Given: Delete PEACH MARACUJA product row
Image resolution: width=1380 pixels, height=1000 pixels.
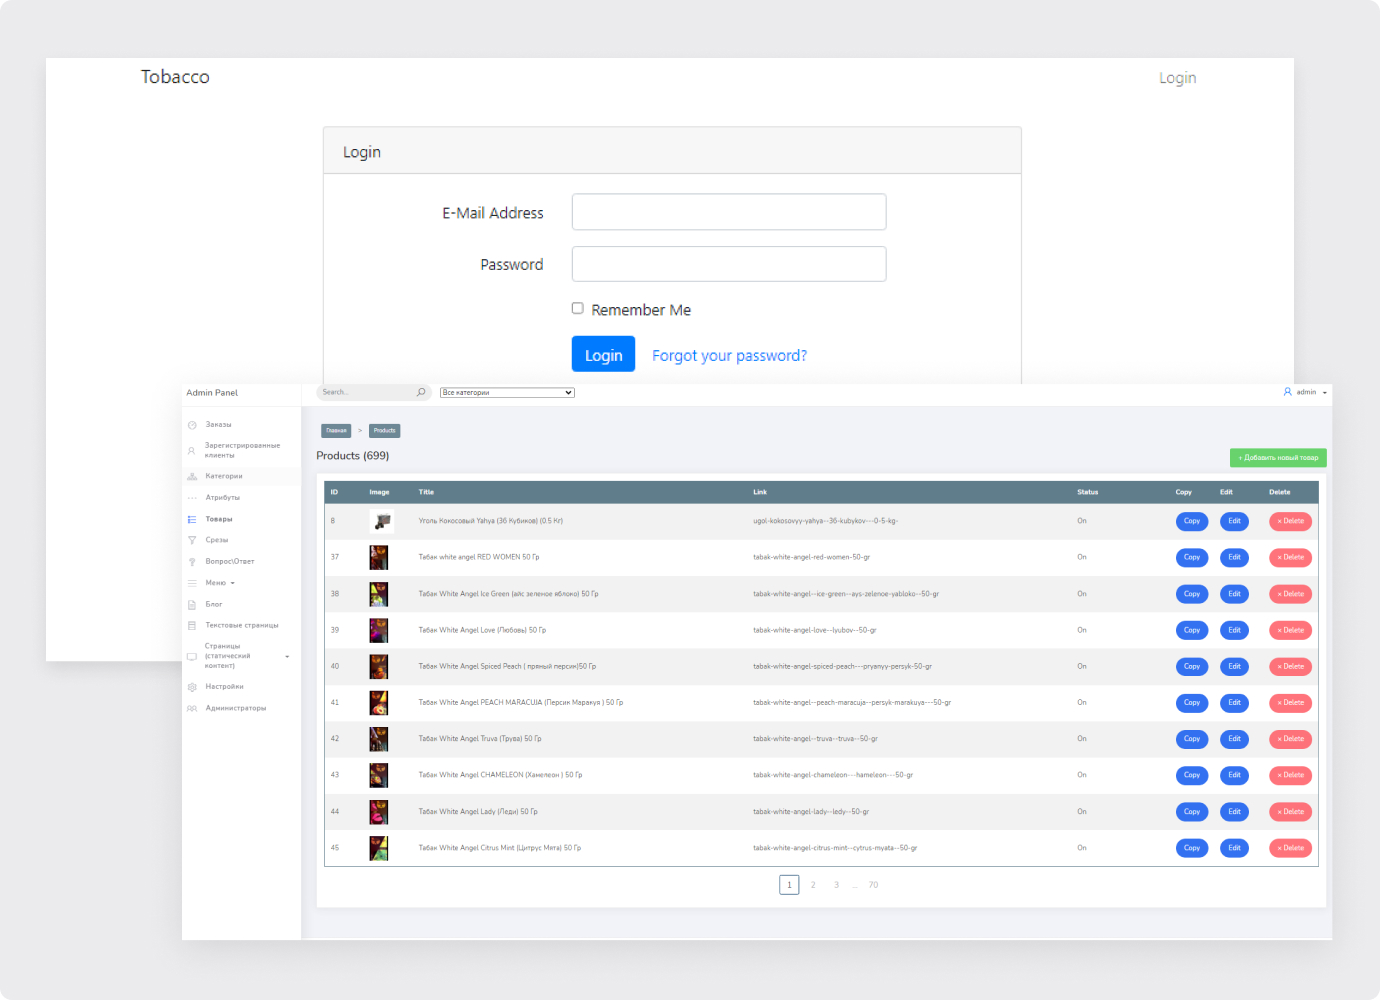Looking at the screenshot, I should (1290, 703).
